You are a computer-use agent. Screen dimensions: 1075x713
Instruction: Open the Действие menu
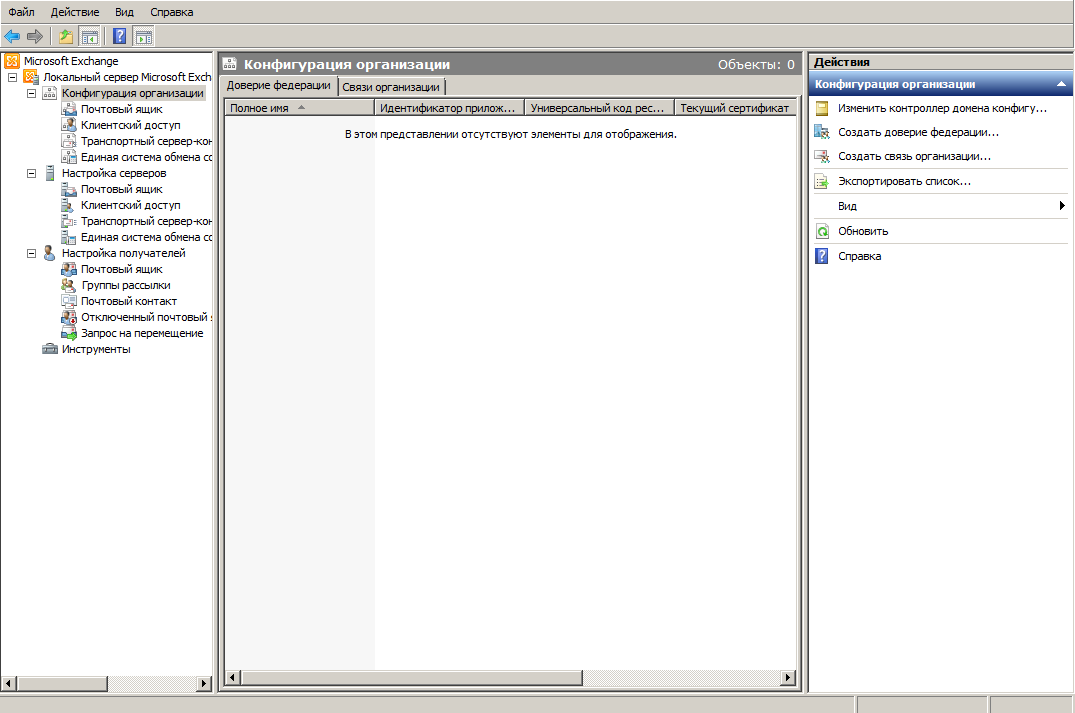click(75, 12)
